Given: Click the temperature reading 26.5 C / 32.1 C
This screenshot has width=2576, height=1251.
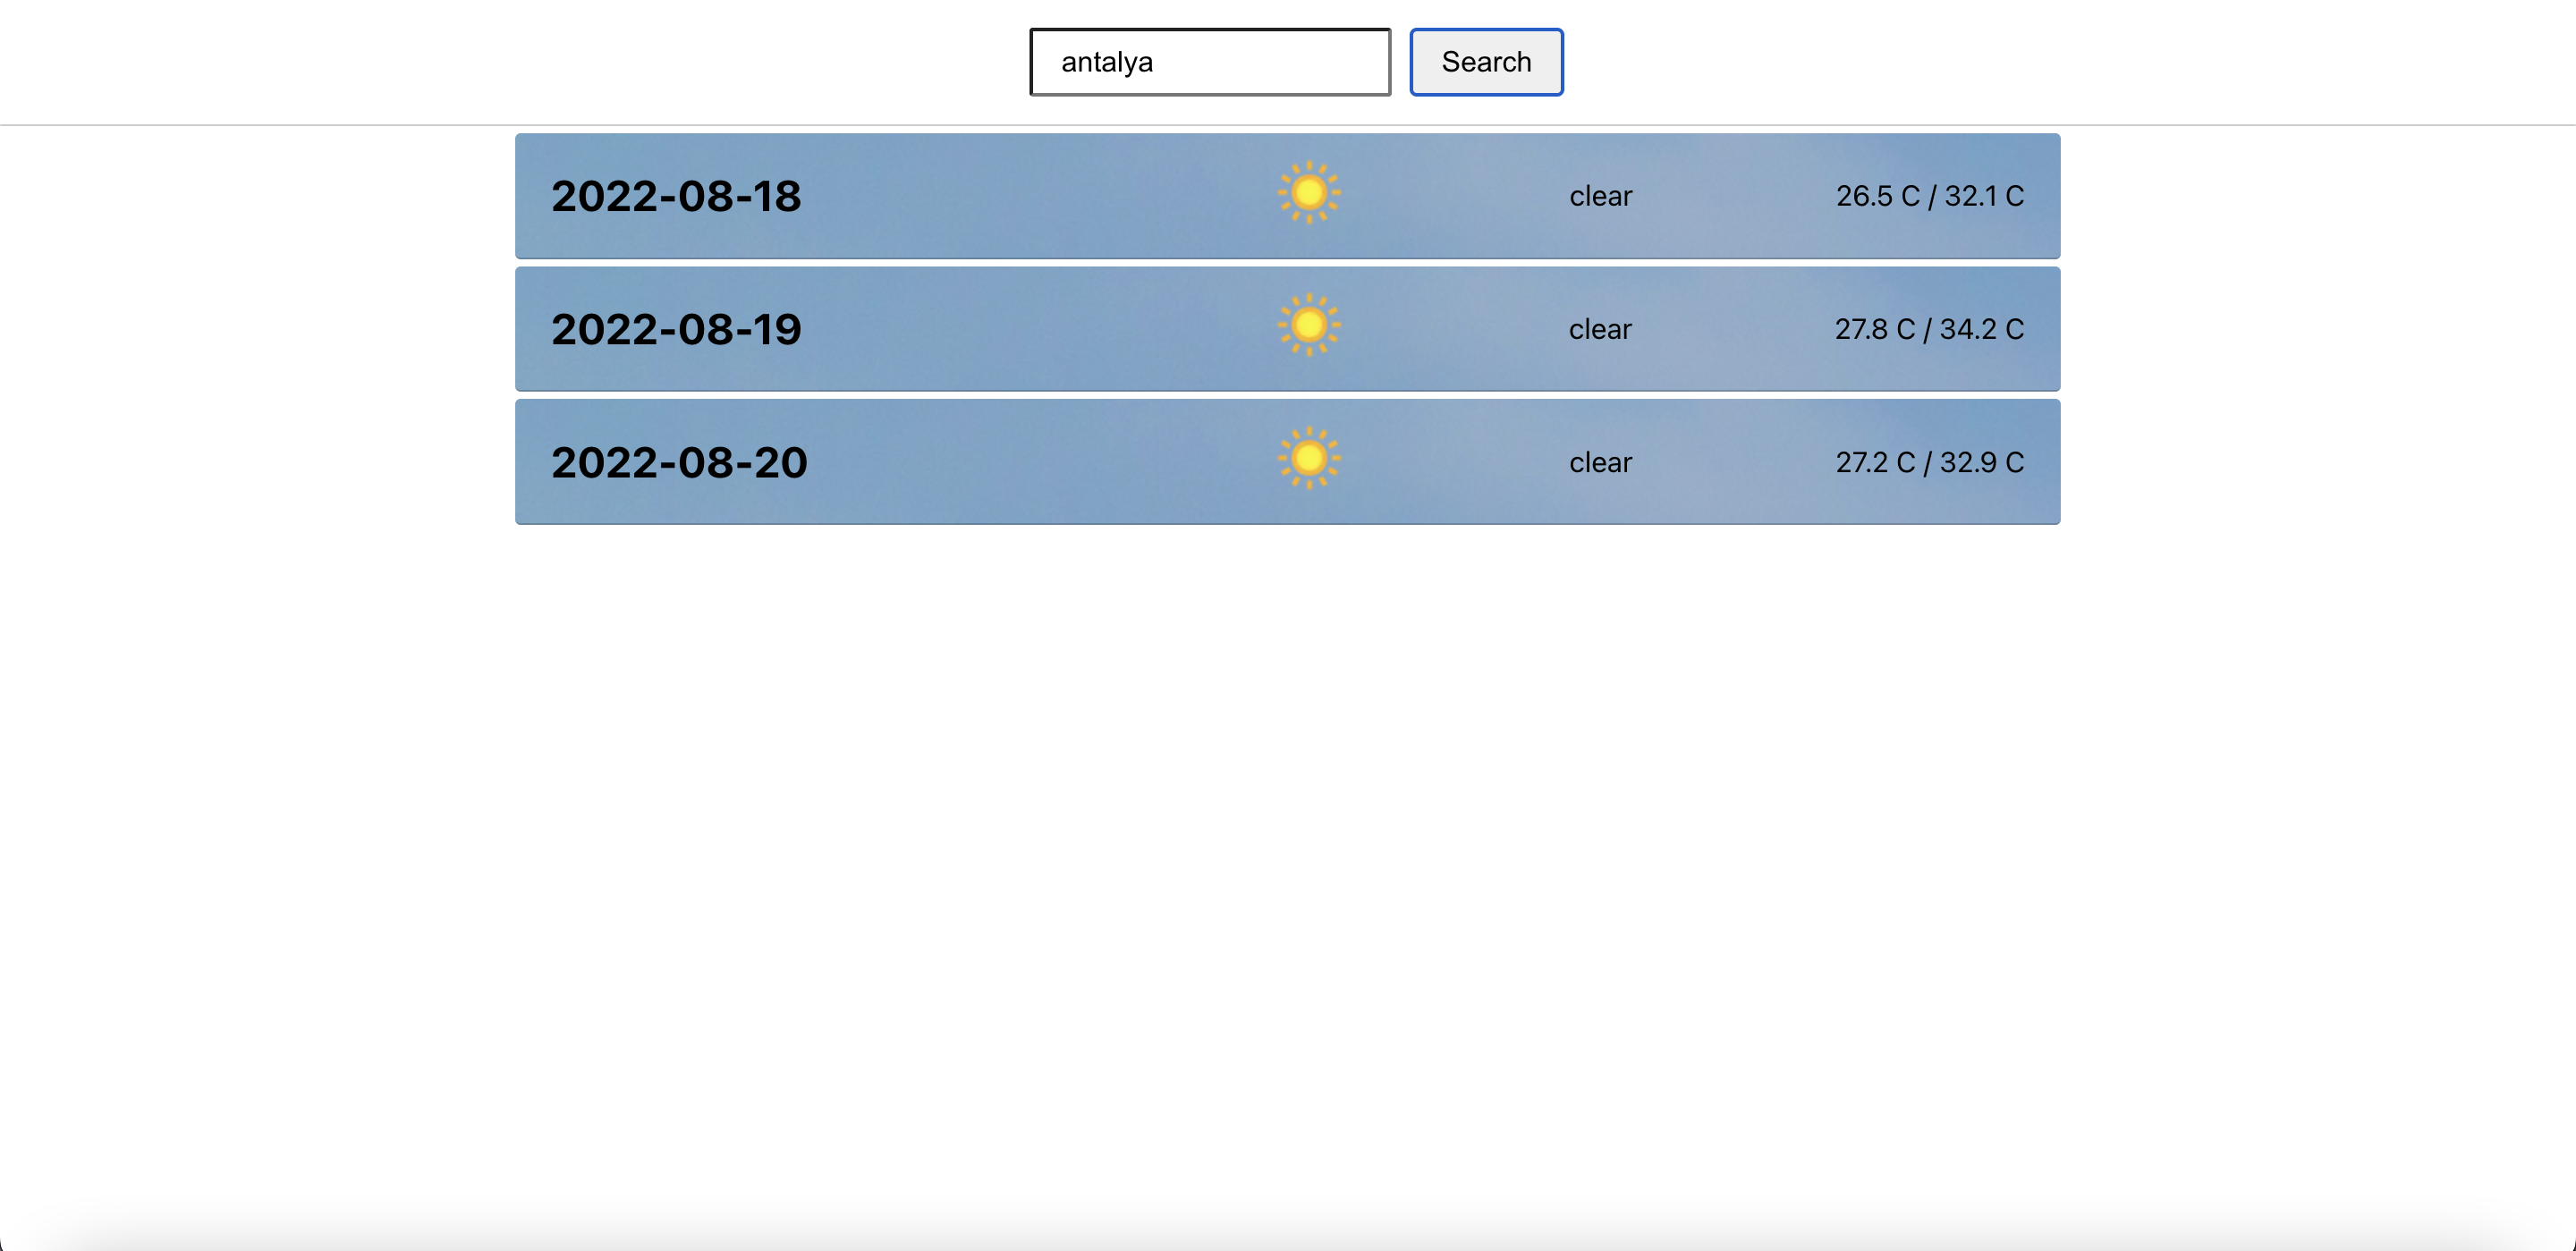Looking at the screenshot, I should (x=1929, y=196).
